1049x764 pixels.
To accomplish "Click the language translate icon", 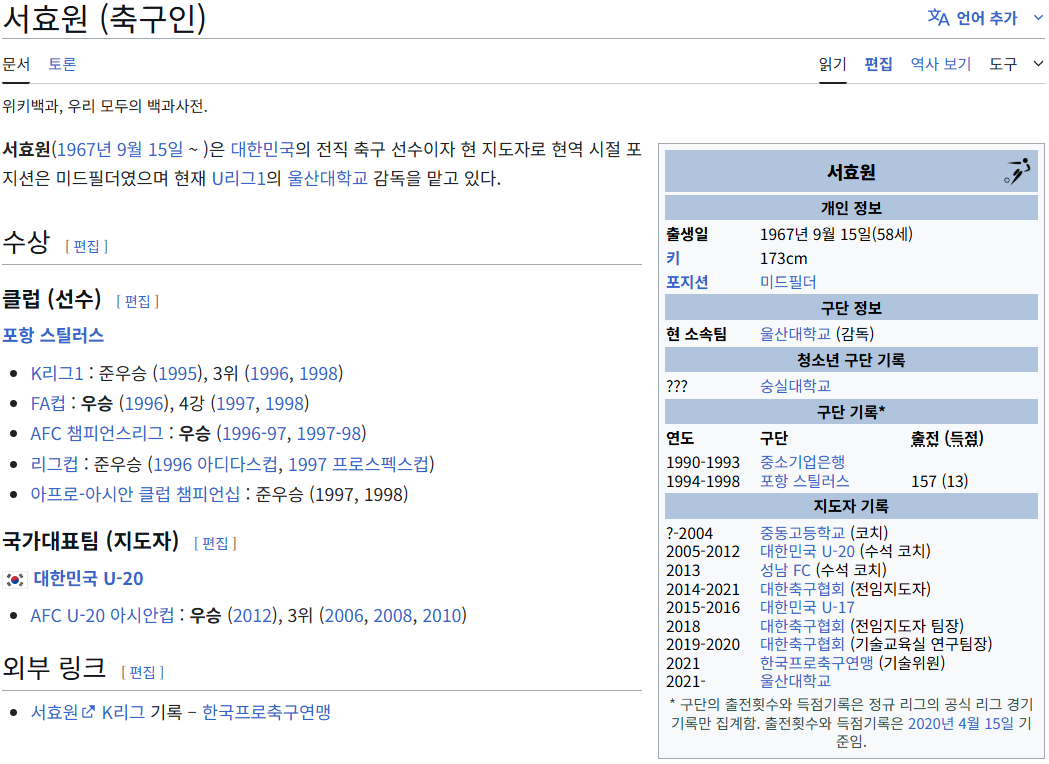I will pyautogui.click(x=937, y=17).
